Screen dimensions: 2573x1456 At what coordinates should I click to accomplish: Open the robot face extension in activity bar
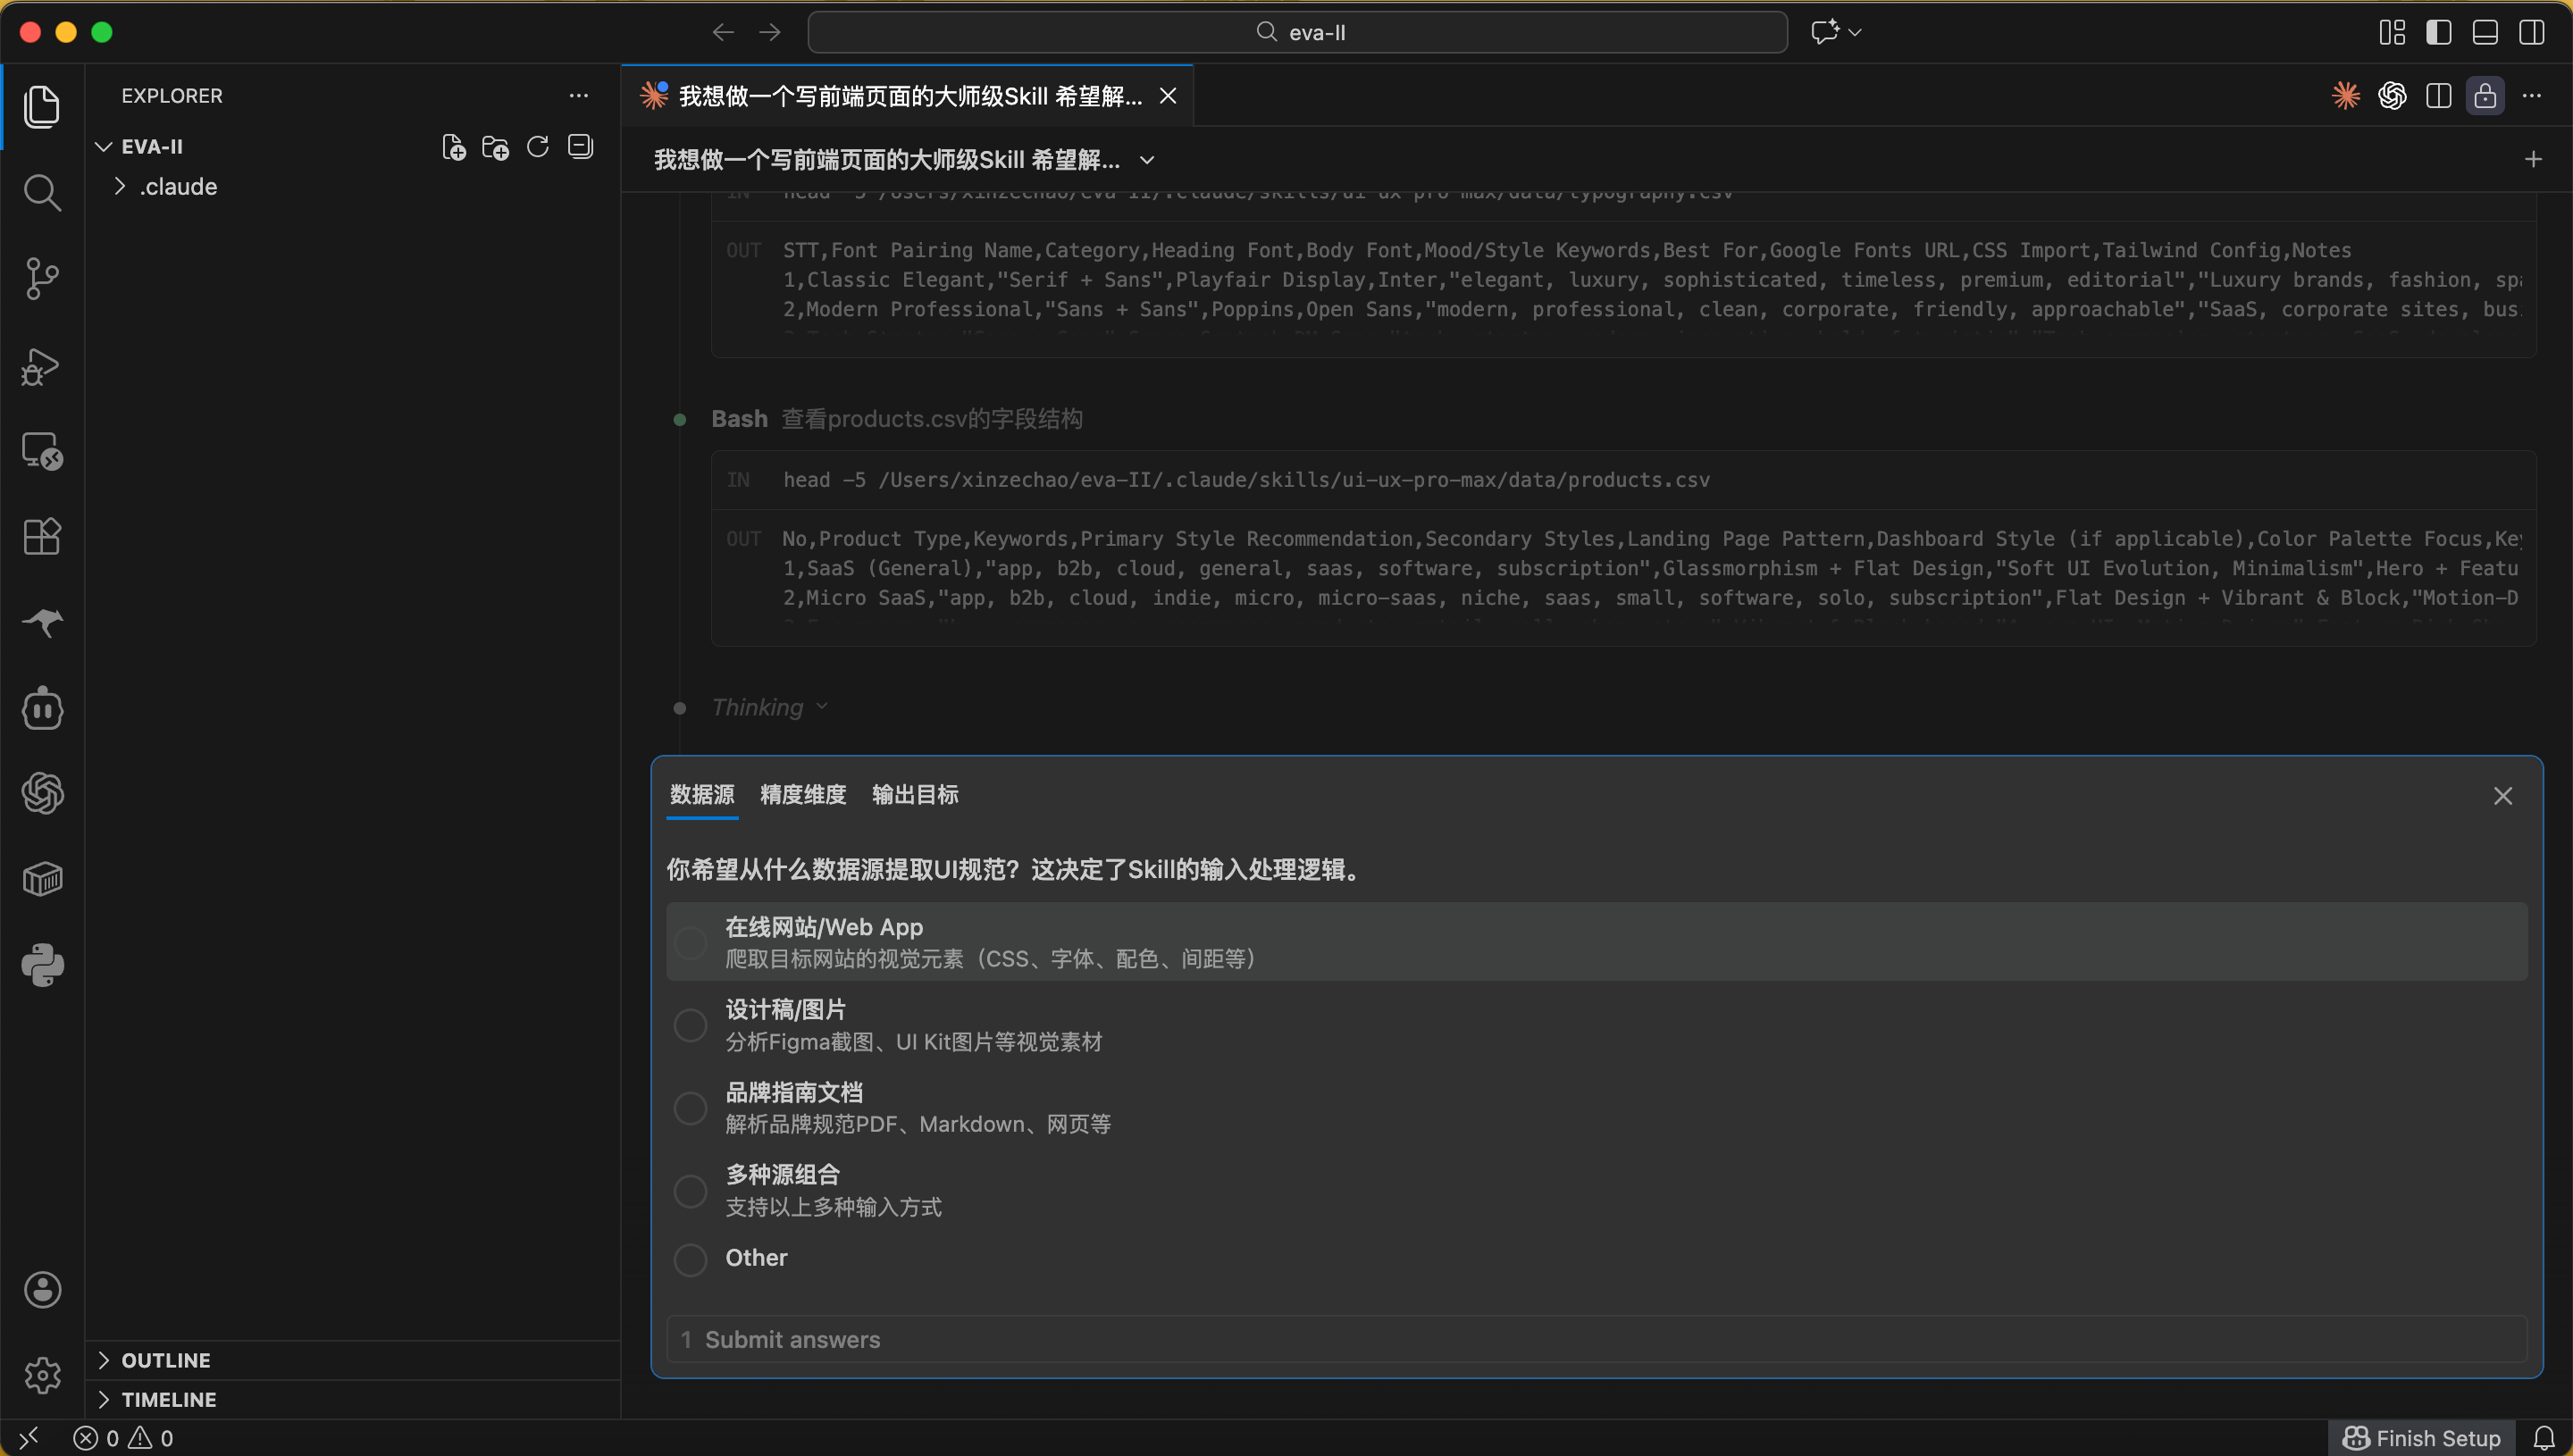42,709
